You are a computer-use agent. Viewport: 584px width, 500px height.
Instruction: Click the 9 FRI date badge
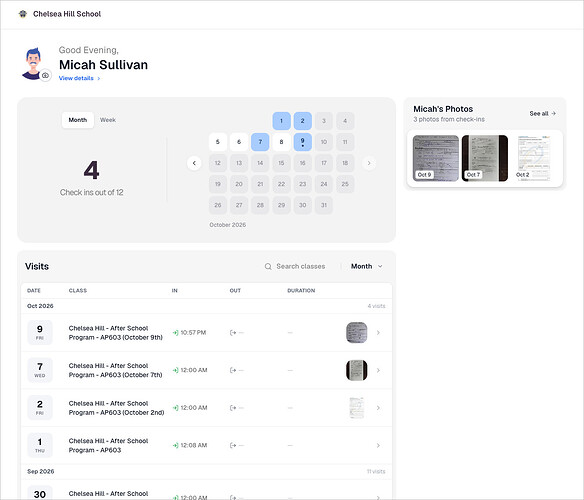pos(40,333)
